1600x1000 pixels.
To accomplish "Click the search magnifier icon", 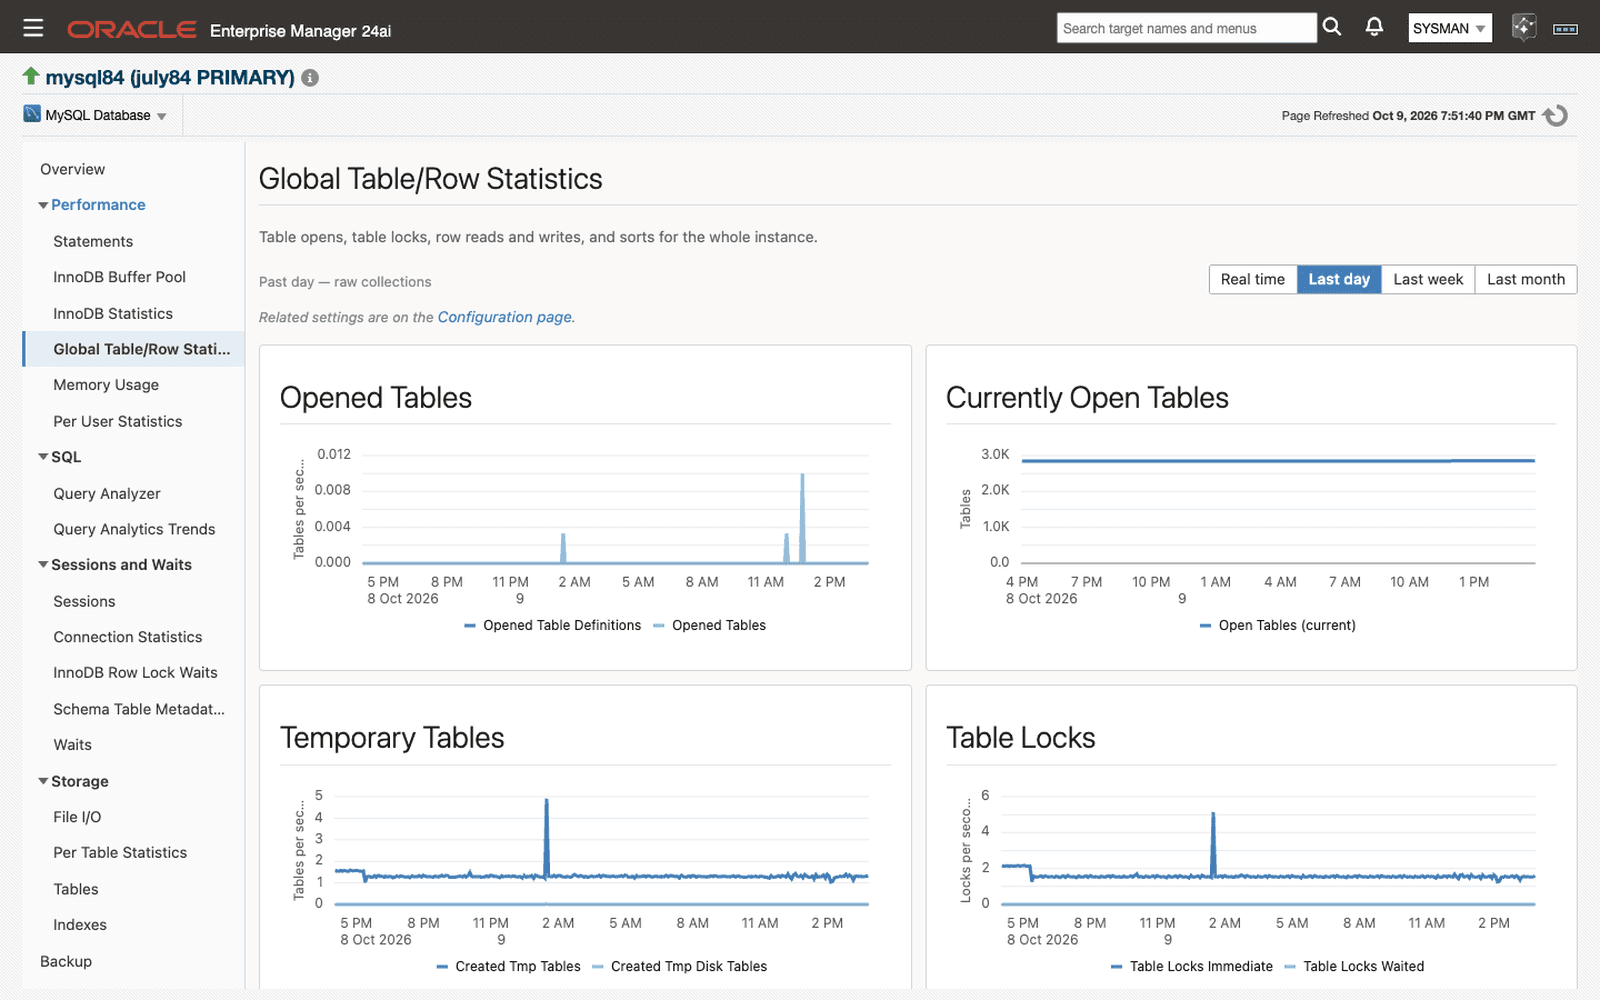I will pyautogui.click(x=1332, y=27).
